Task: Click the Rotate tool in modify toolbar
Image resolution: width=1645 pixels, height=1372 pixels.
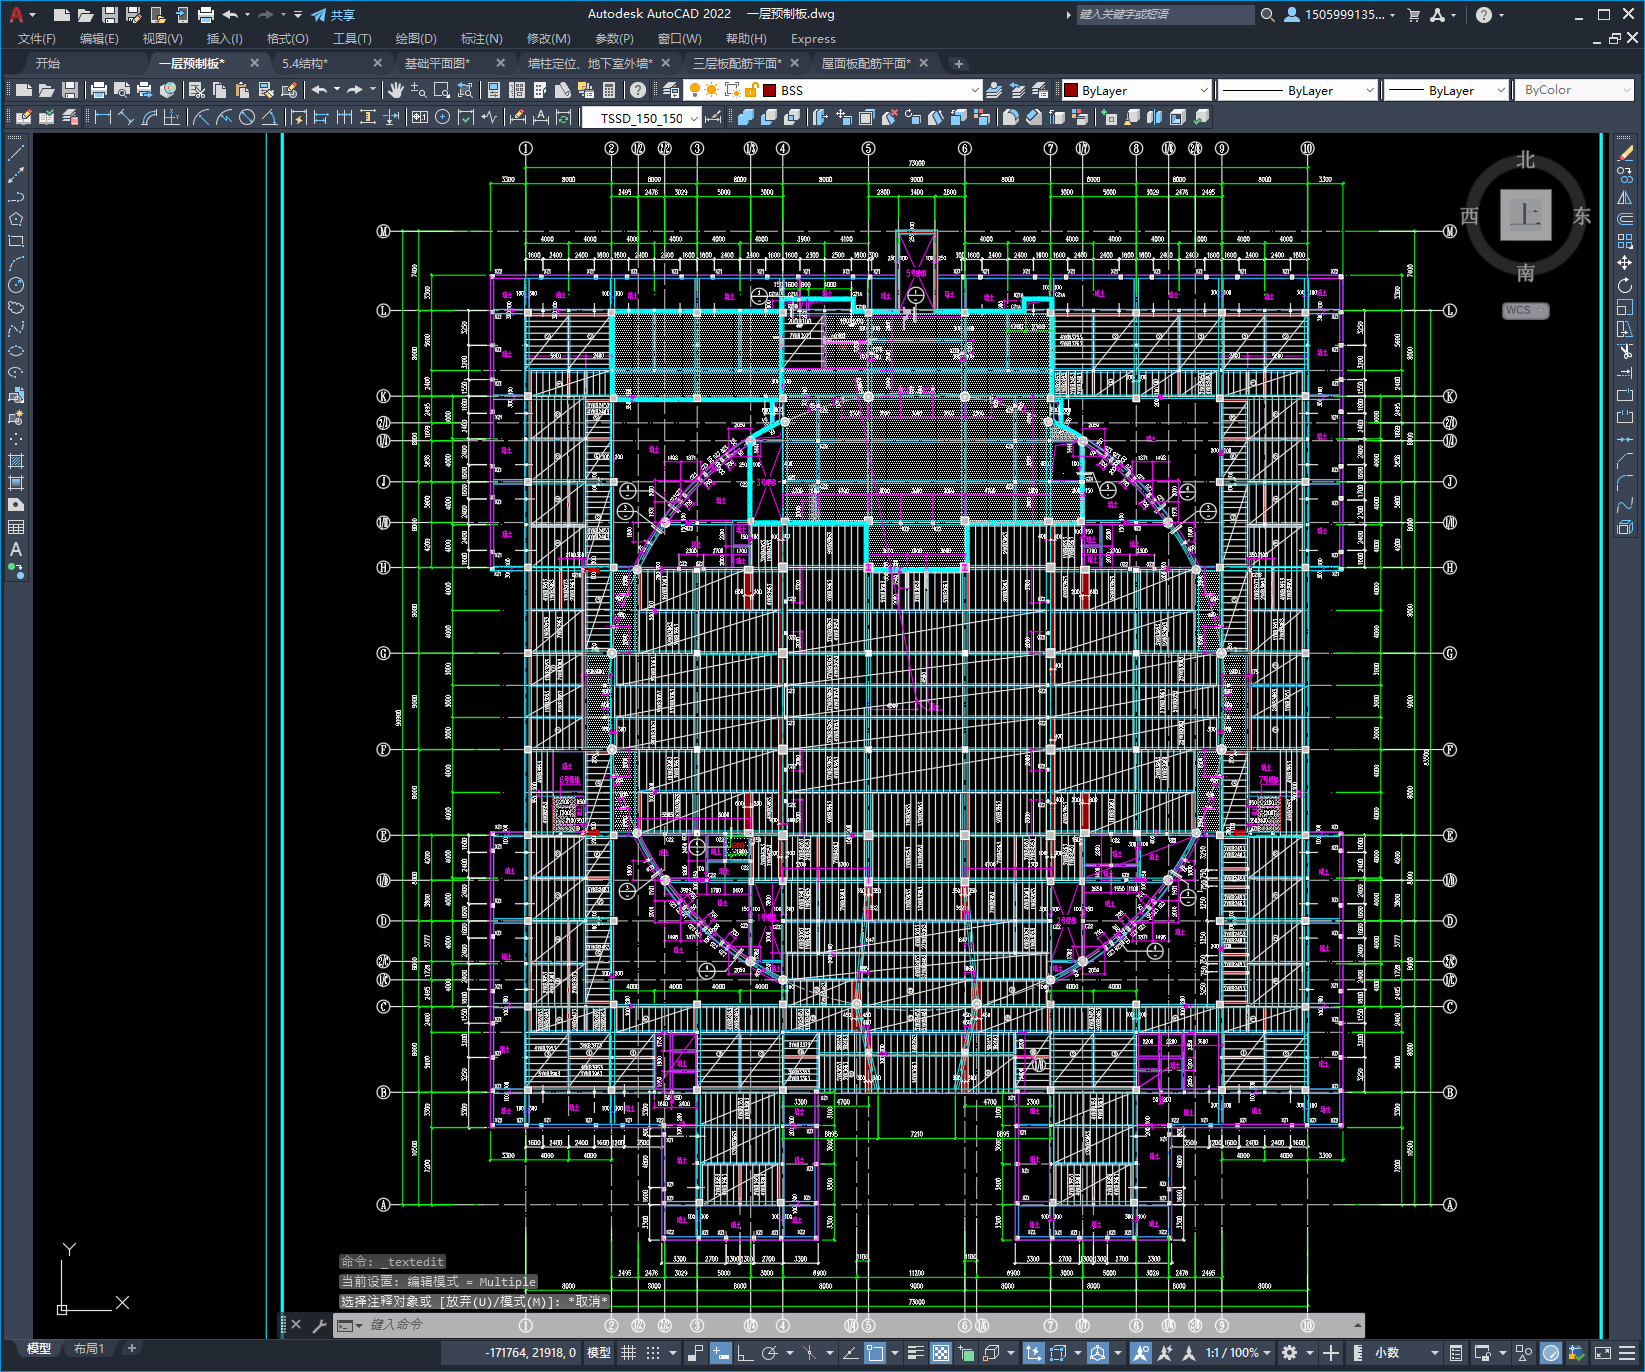Action: click(1625, 285)
